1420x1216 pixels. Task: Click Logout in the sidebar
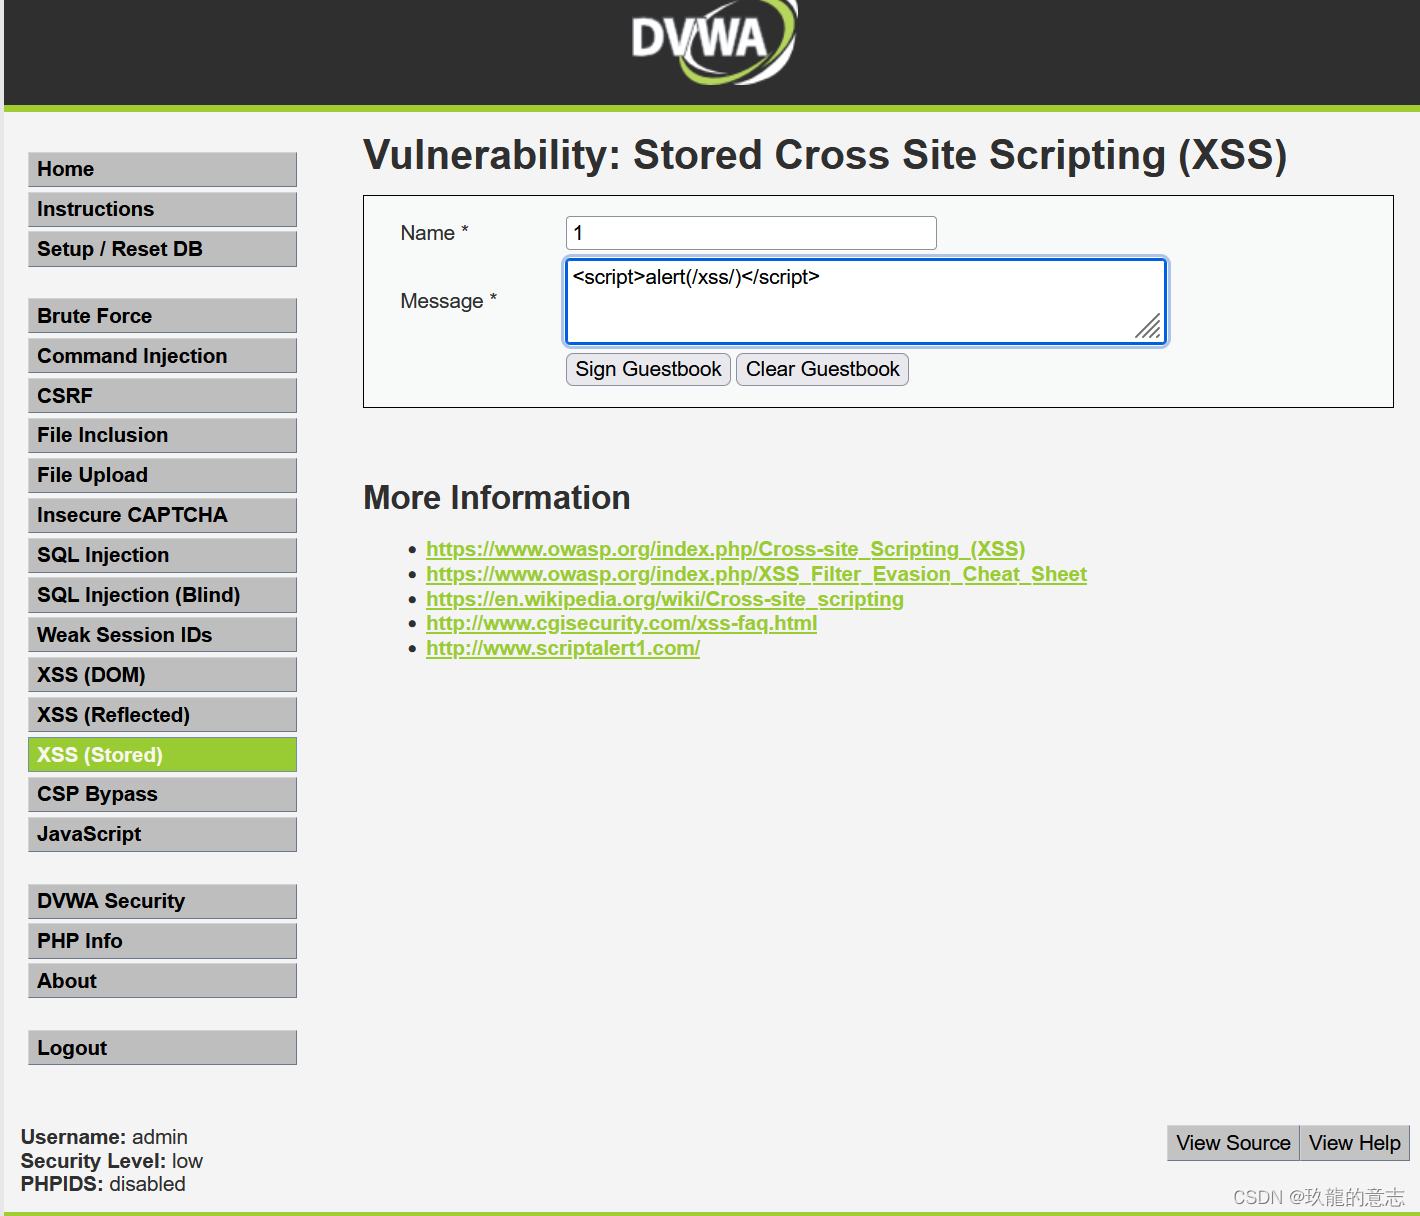162,1048
